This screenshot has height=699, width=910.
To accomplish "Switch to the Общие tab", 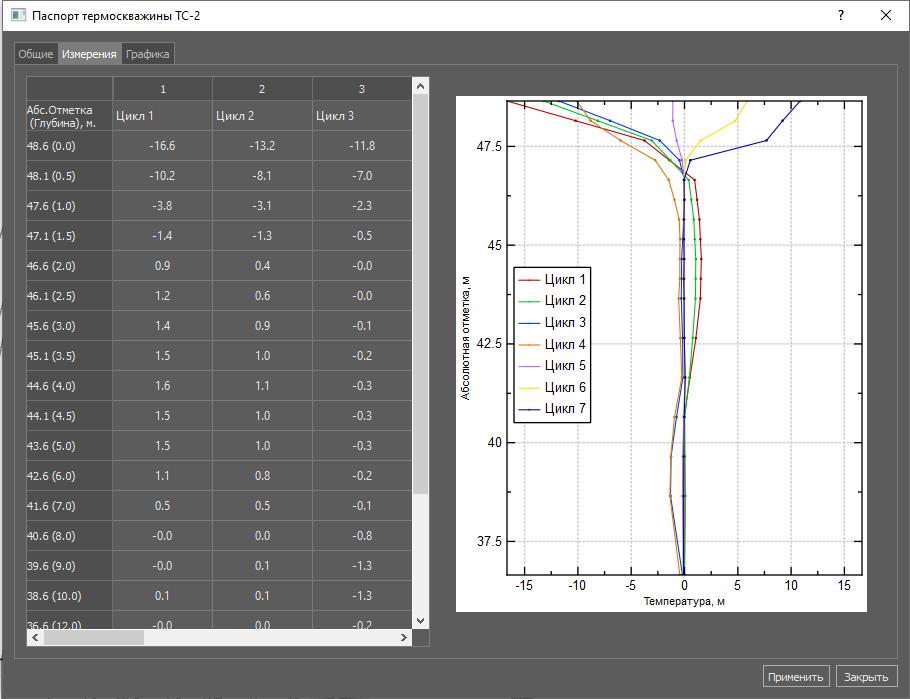I will [36, 54].
